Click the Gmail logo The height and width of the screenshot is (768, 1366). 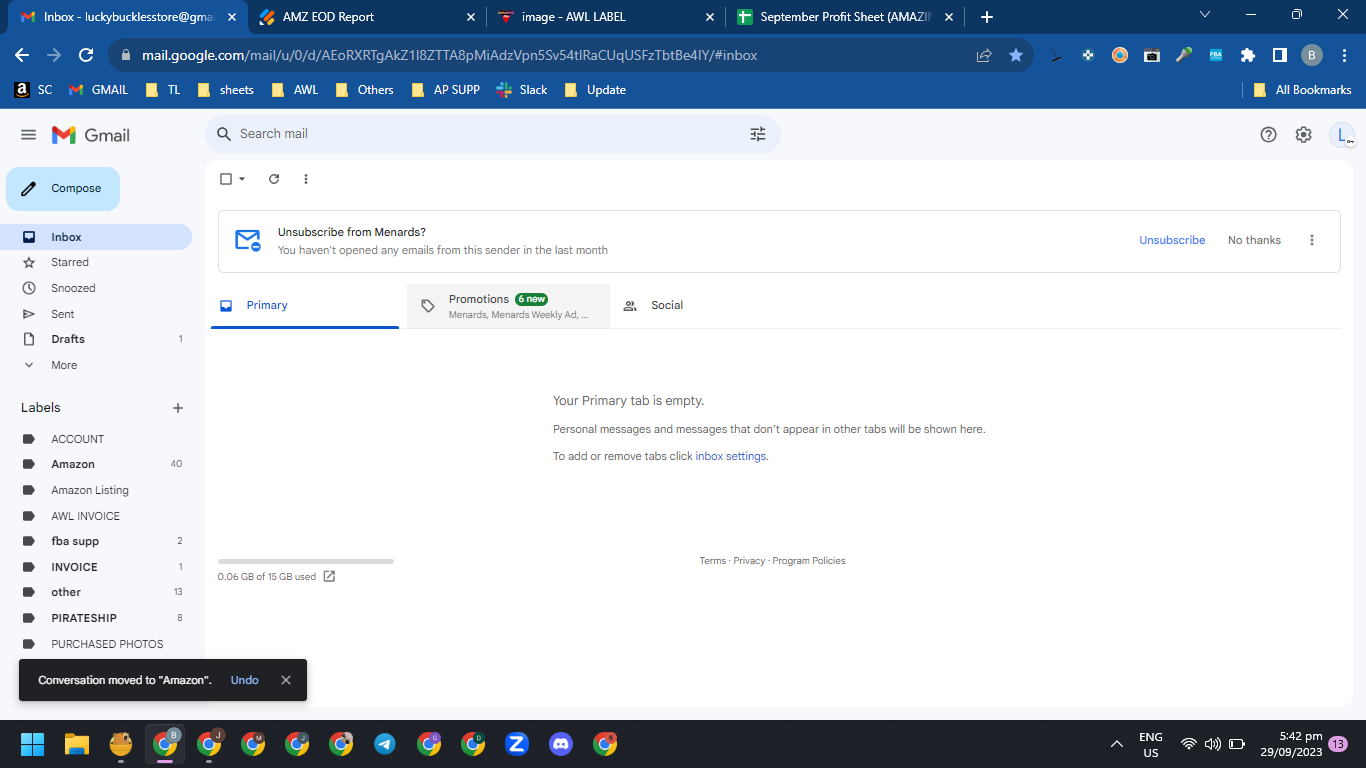(x=91, y=135)
